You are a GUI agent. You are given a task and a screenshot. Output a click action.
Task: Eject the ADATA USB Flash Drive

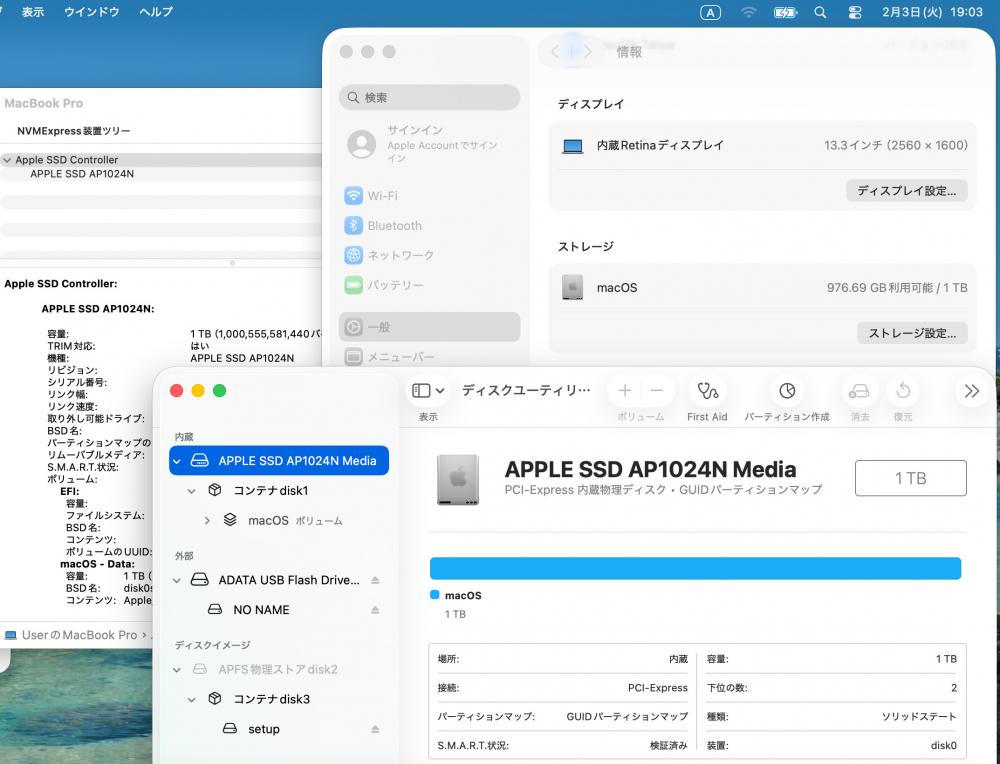pyautogui.click(x=375, y=580)
